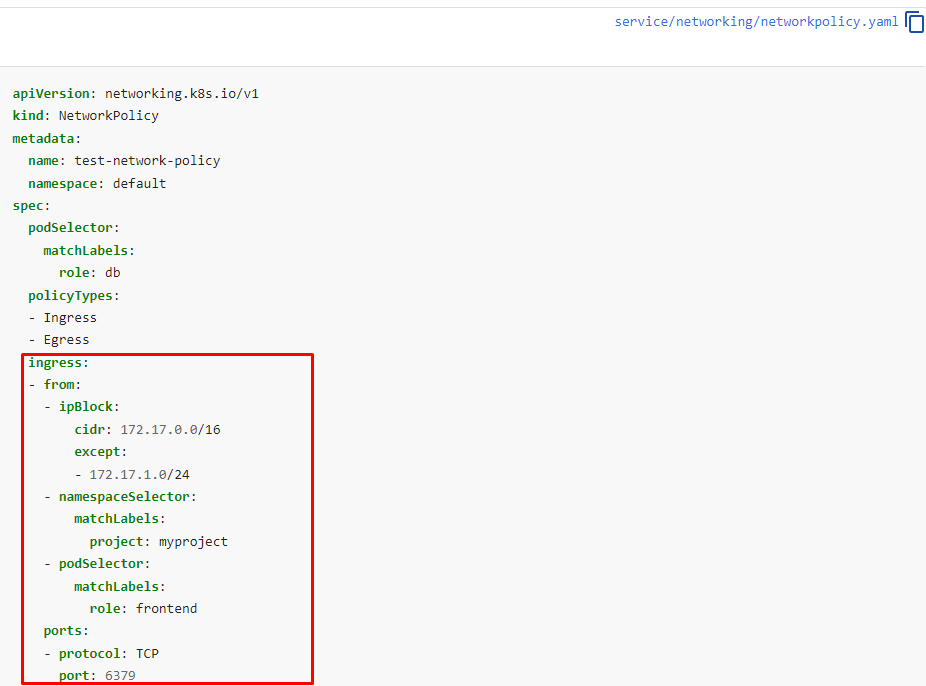Click the ipBlock key

88,407
